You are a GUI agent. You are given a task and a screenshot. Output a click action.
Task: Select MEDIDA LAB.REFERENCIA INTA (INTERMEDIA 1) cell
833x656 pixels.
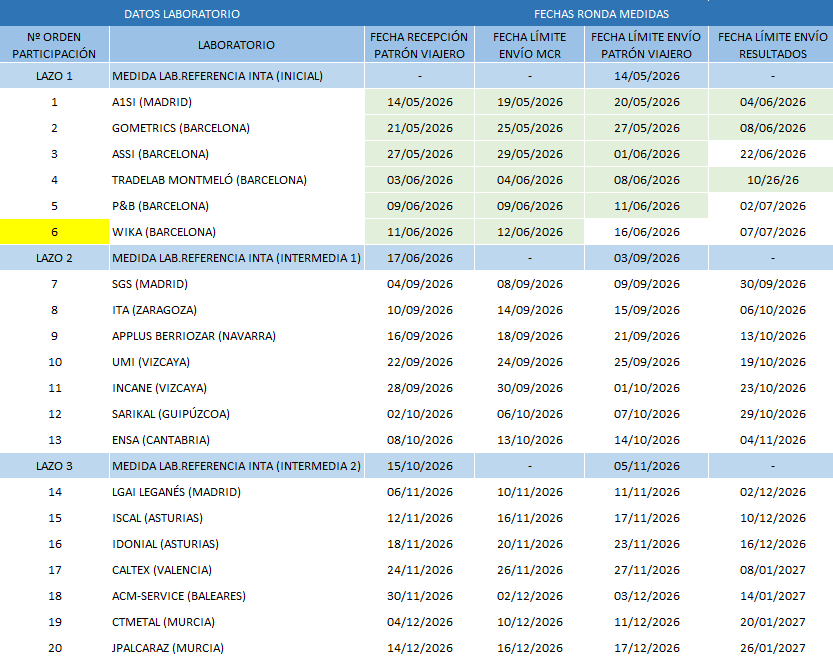click(x=236, y=258)
